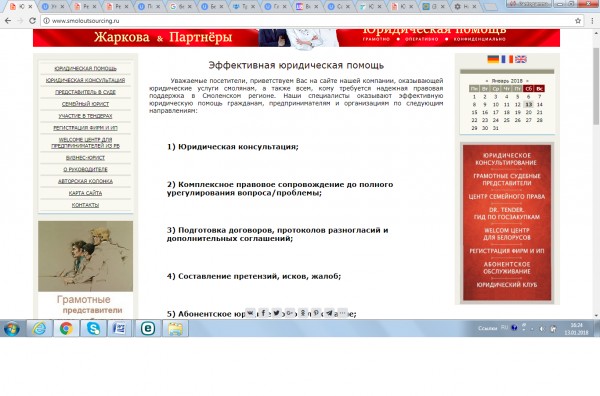
Task: Select the French flag language icon
Action: [x=507, y=59]
